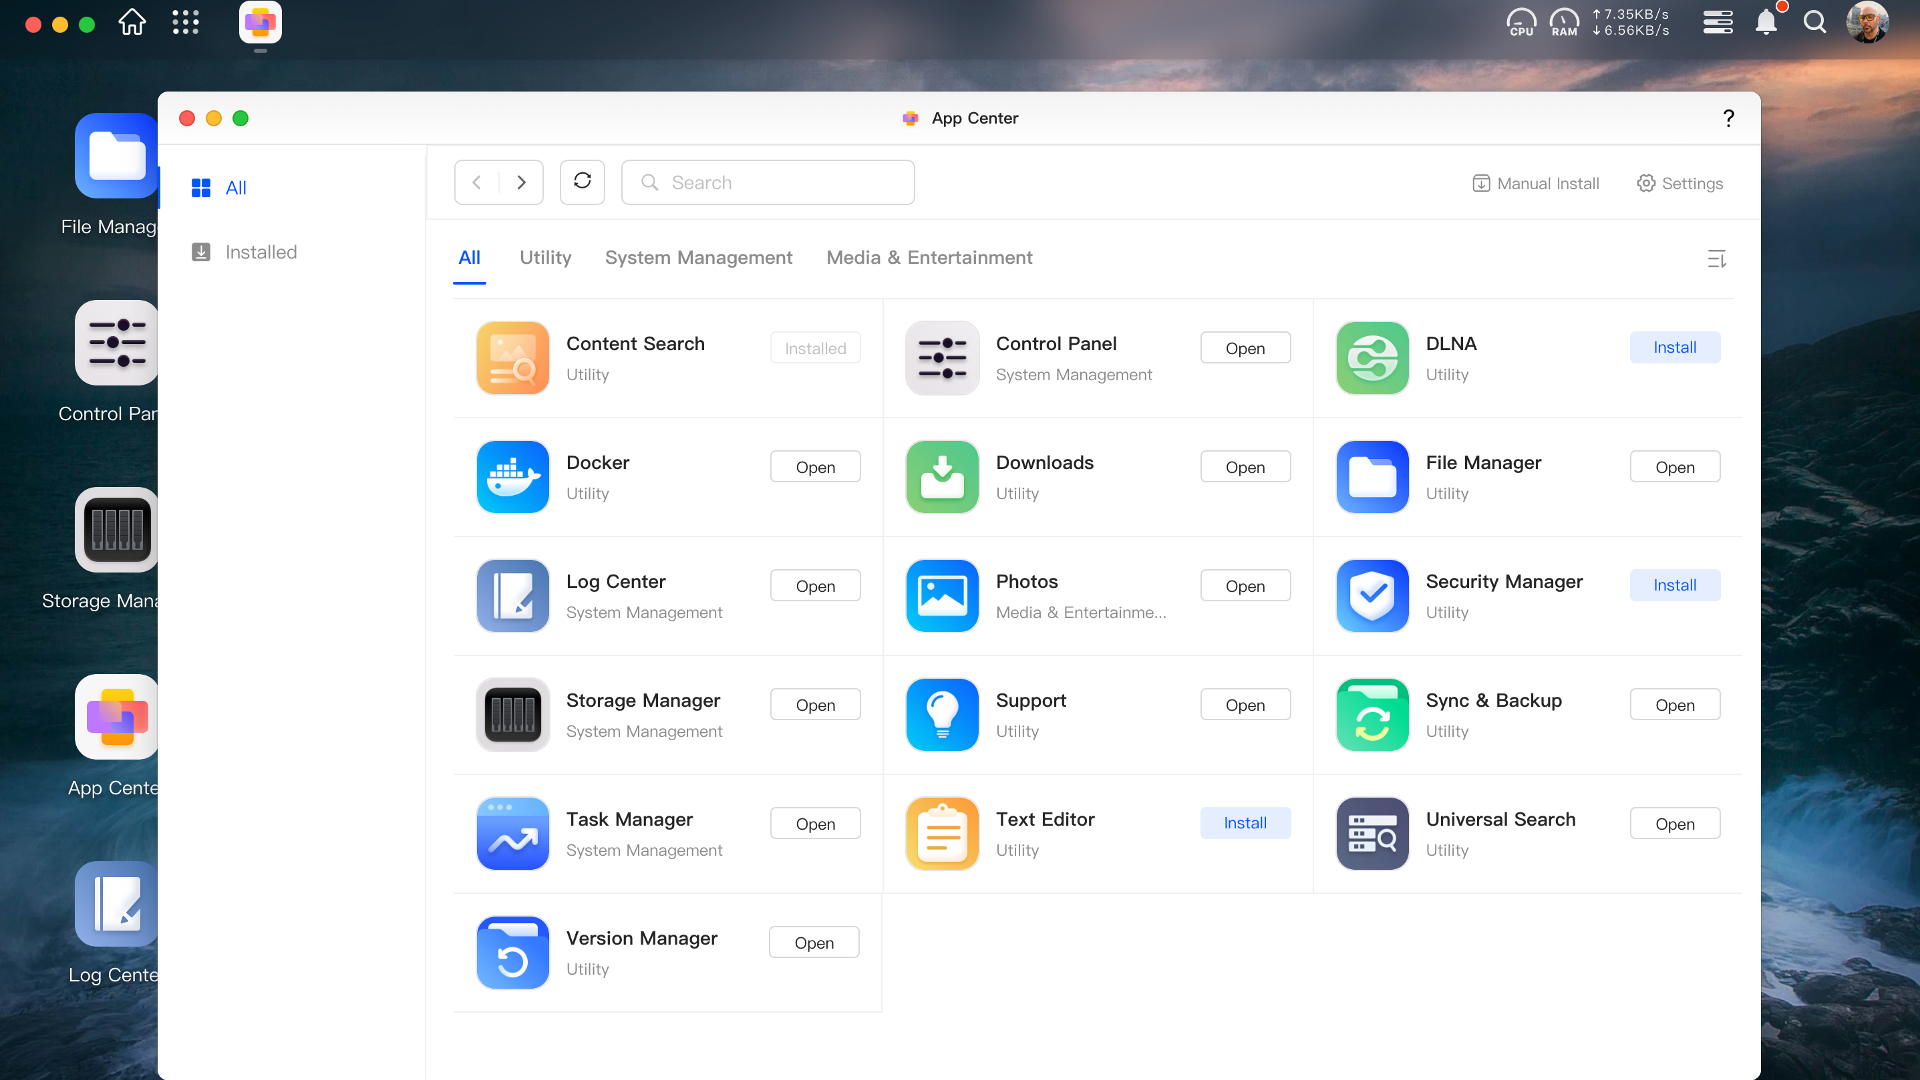Open the Version Manager app
1920x1080 pixels.
pos(814,942)
